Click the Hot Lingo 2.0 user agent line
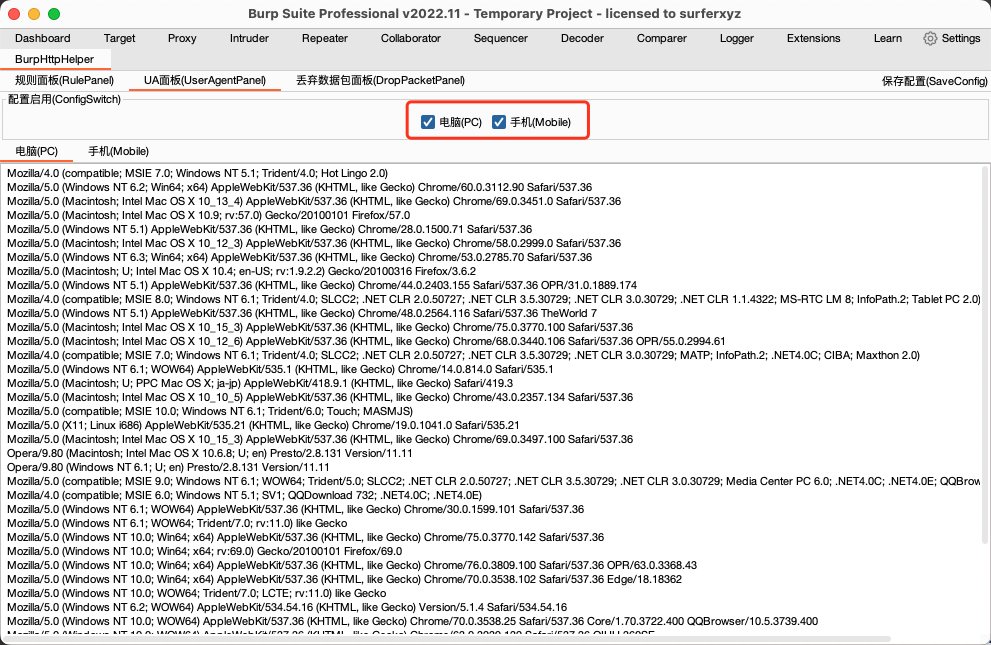991x645 pixels. coord(197,173)
